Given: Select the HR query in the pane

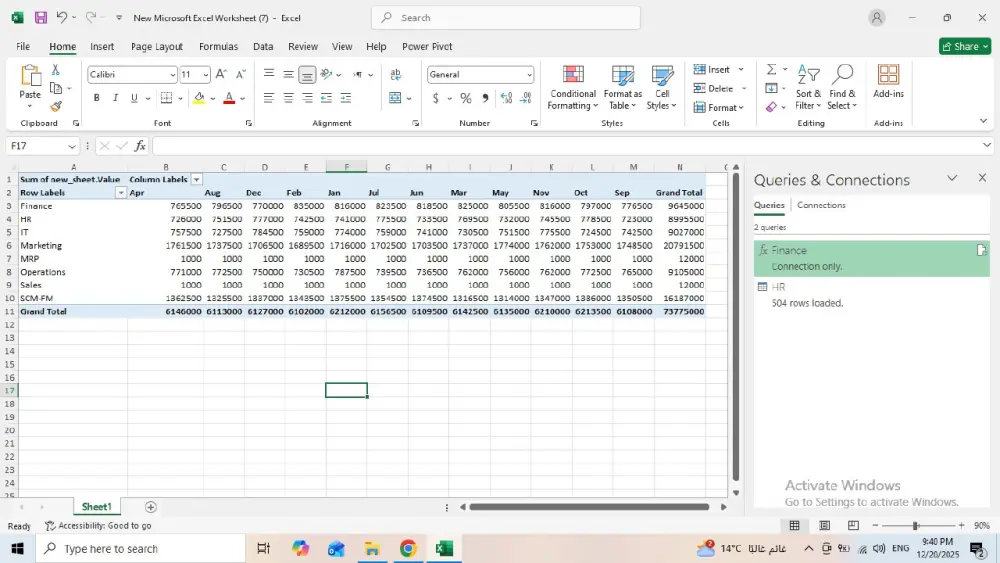Looking at the screenshot, I should click(871, 295).
